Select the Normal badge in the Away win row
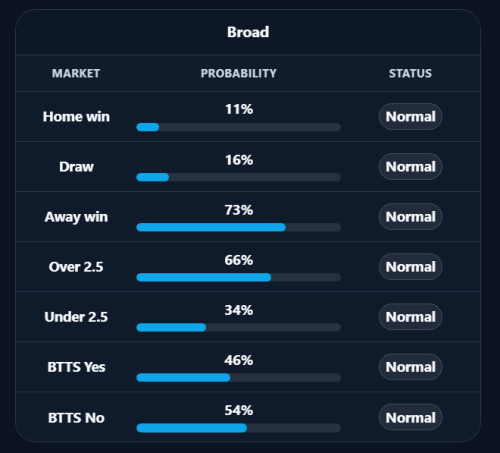500x453 pixels. 410,217
